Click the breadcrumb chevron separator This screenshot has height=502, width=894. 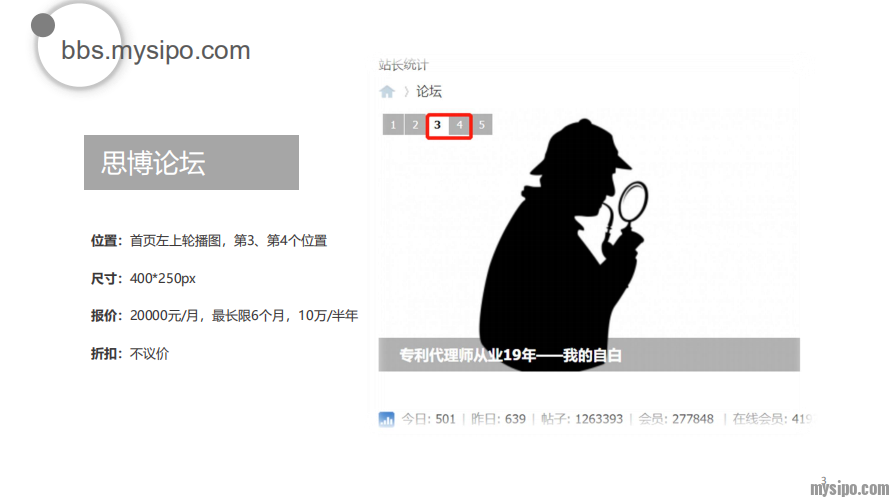click(x=406, y=91)
